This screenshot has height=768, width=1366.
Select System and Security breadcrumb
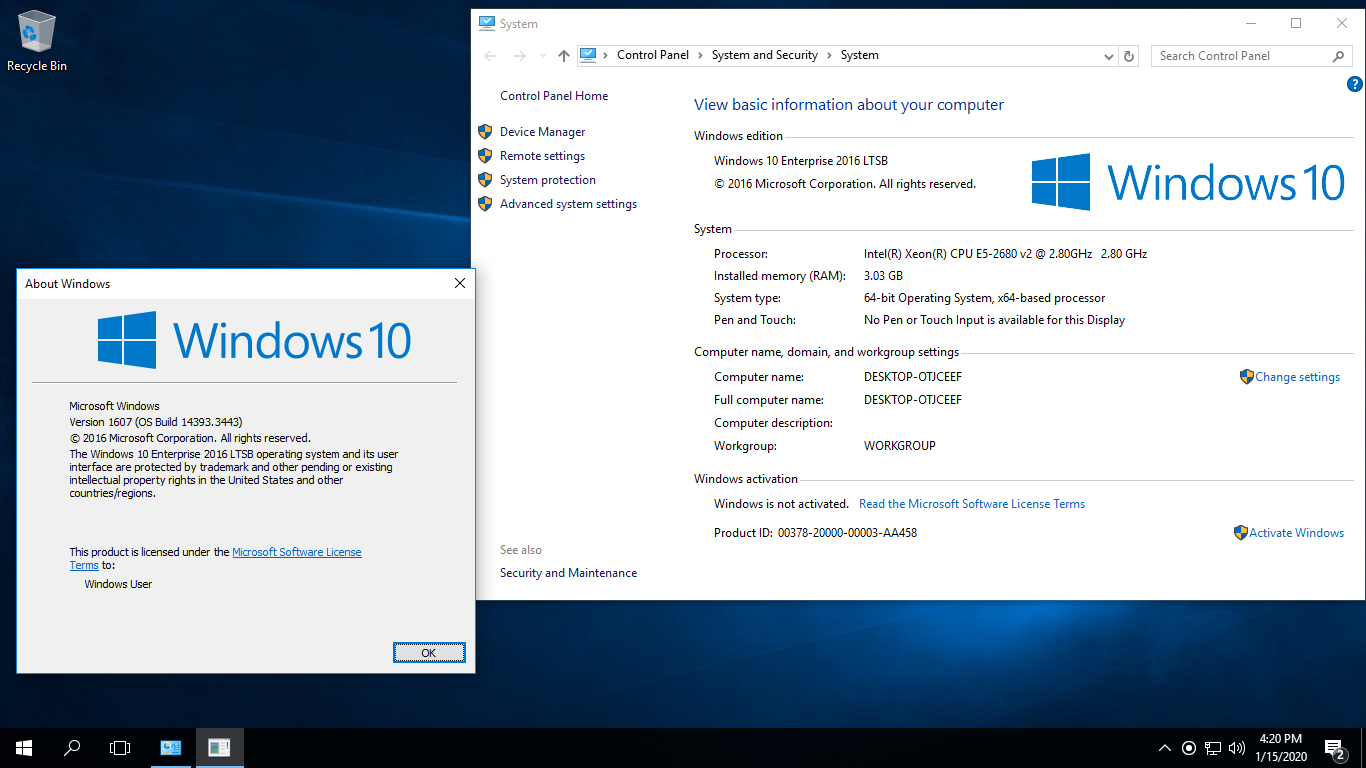tap(764, 56)
